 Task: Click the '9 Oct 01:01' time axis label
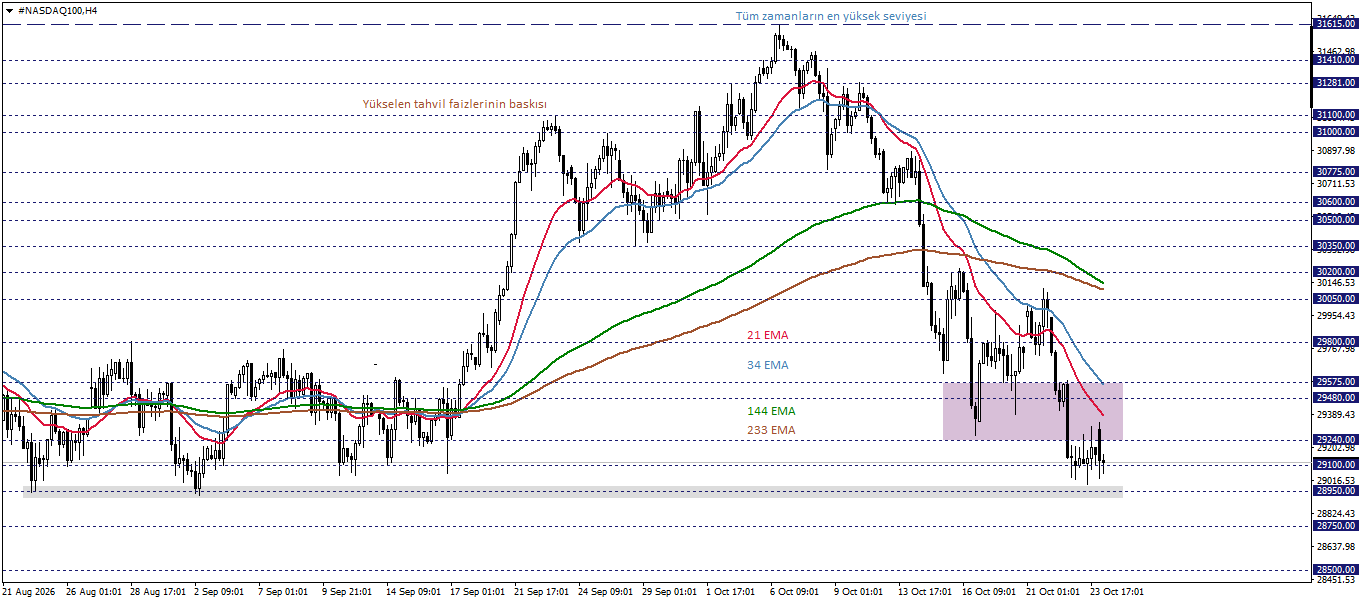coord(859,592)
